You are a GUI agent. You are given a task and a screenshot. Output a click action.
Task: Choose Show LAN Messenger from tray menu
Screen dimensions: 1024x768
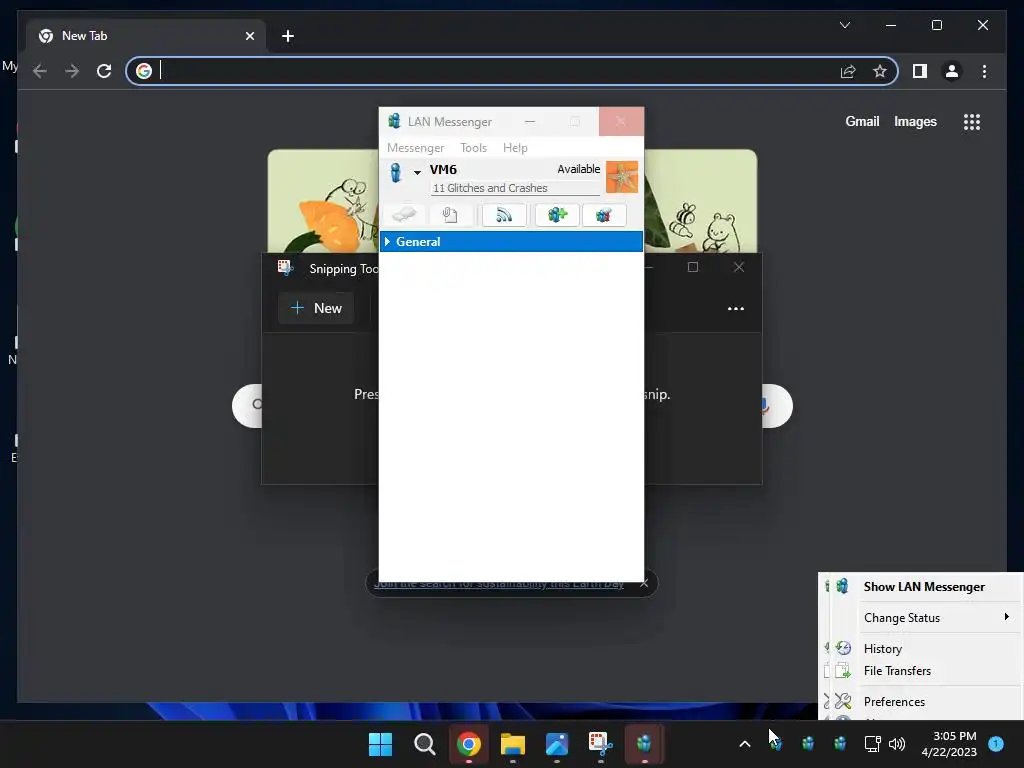pyautogui.click(x=924, y=586)
